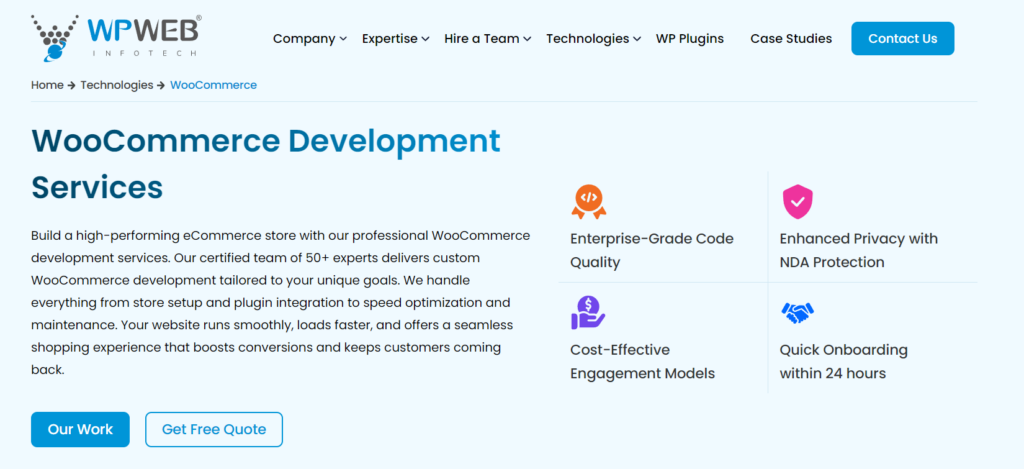1024x469 pixels.
Task: Click the Enterprise-Grade Code Quality text
Action: tap(652, 250)
